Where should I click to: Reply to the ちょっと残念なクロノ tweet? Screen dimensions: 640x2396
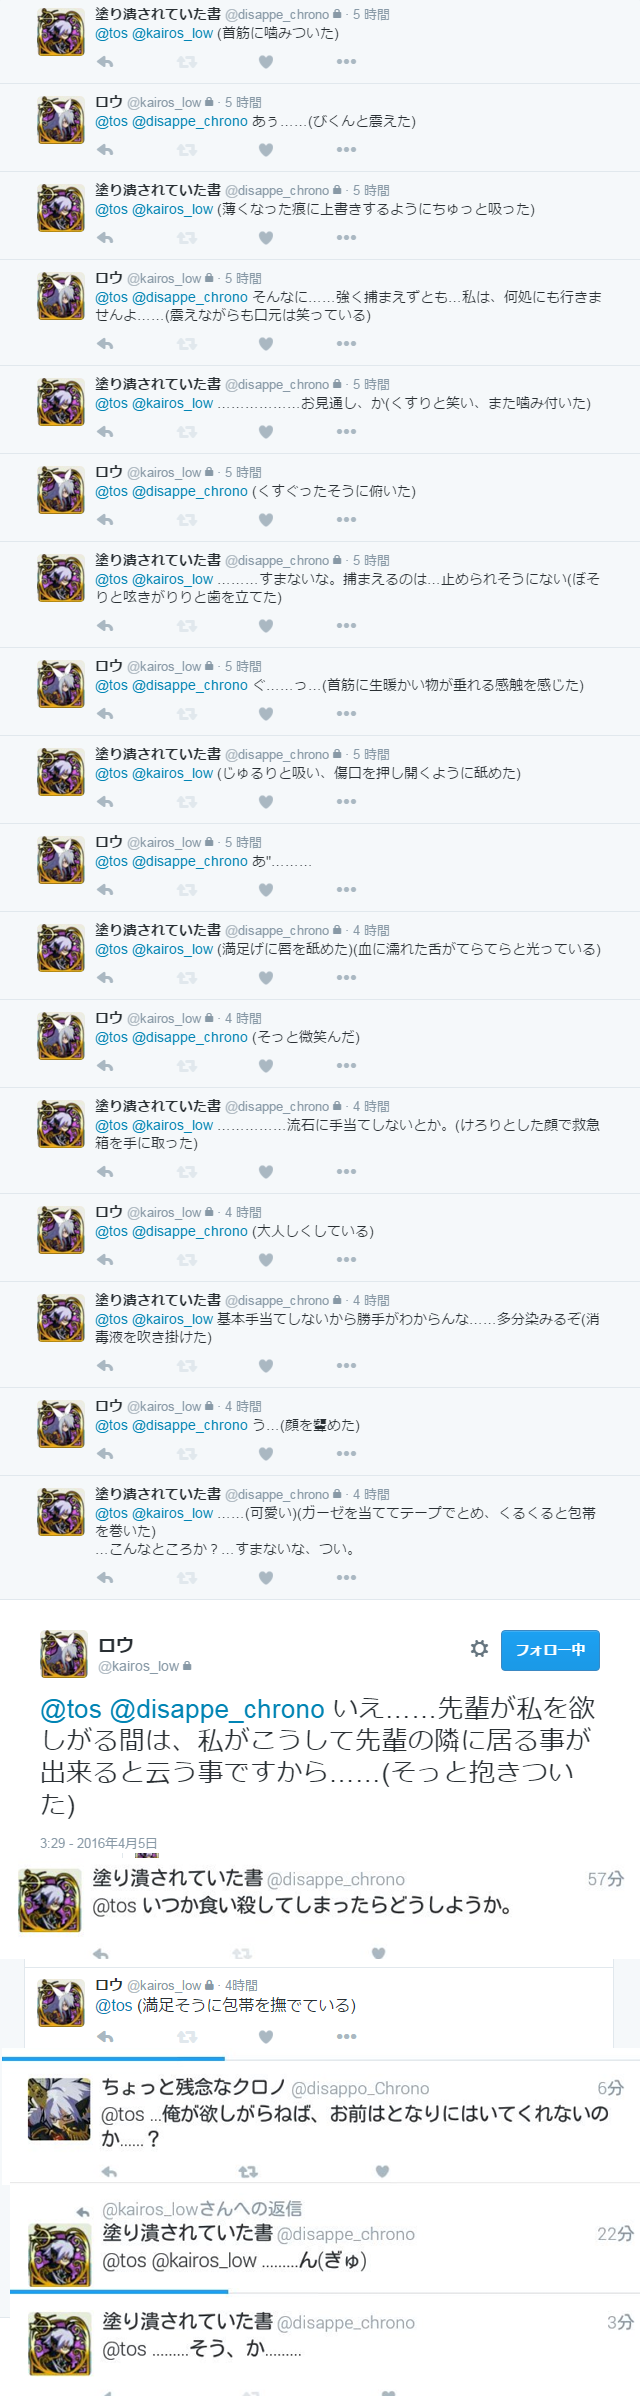click(x=110, y=2171)
